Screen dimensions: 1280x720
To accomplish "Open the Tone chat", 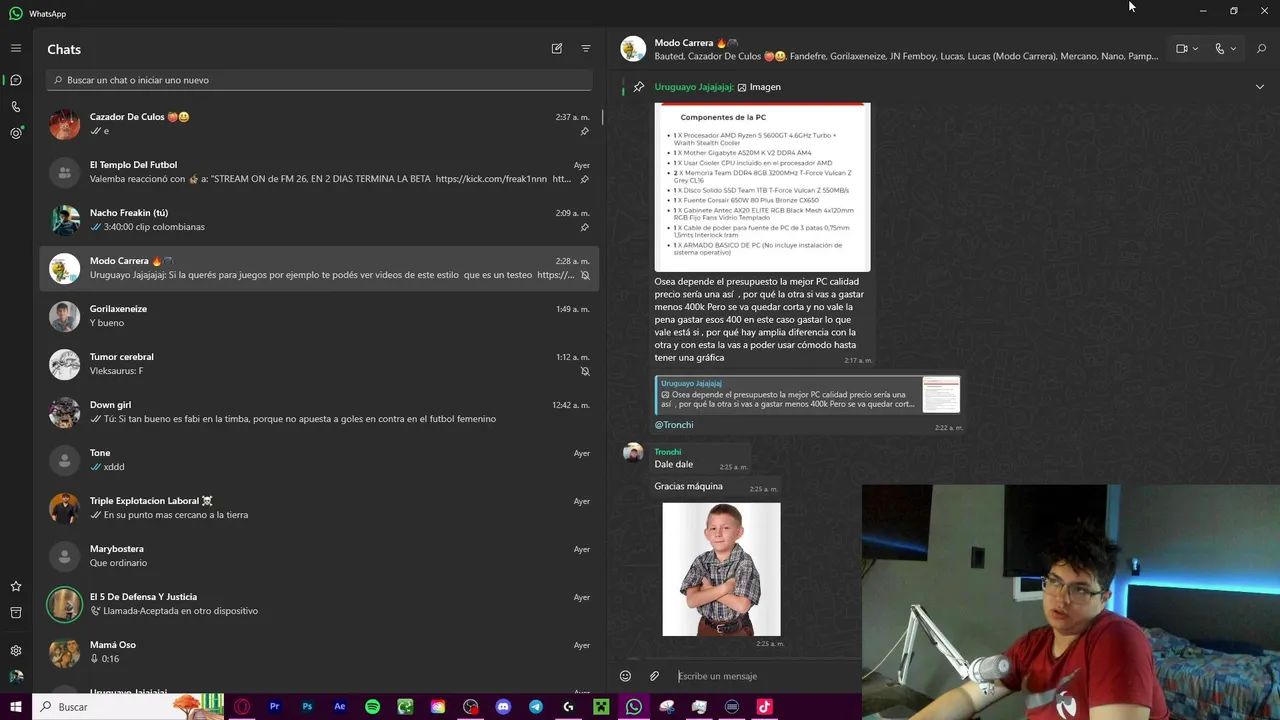I will 319,460.
